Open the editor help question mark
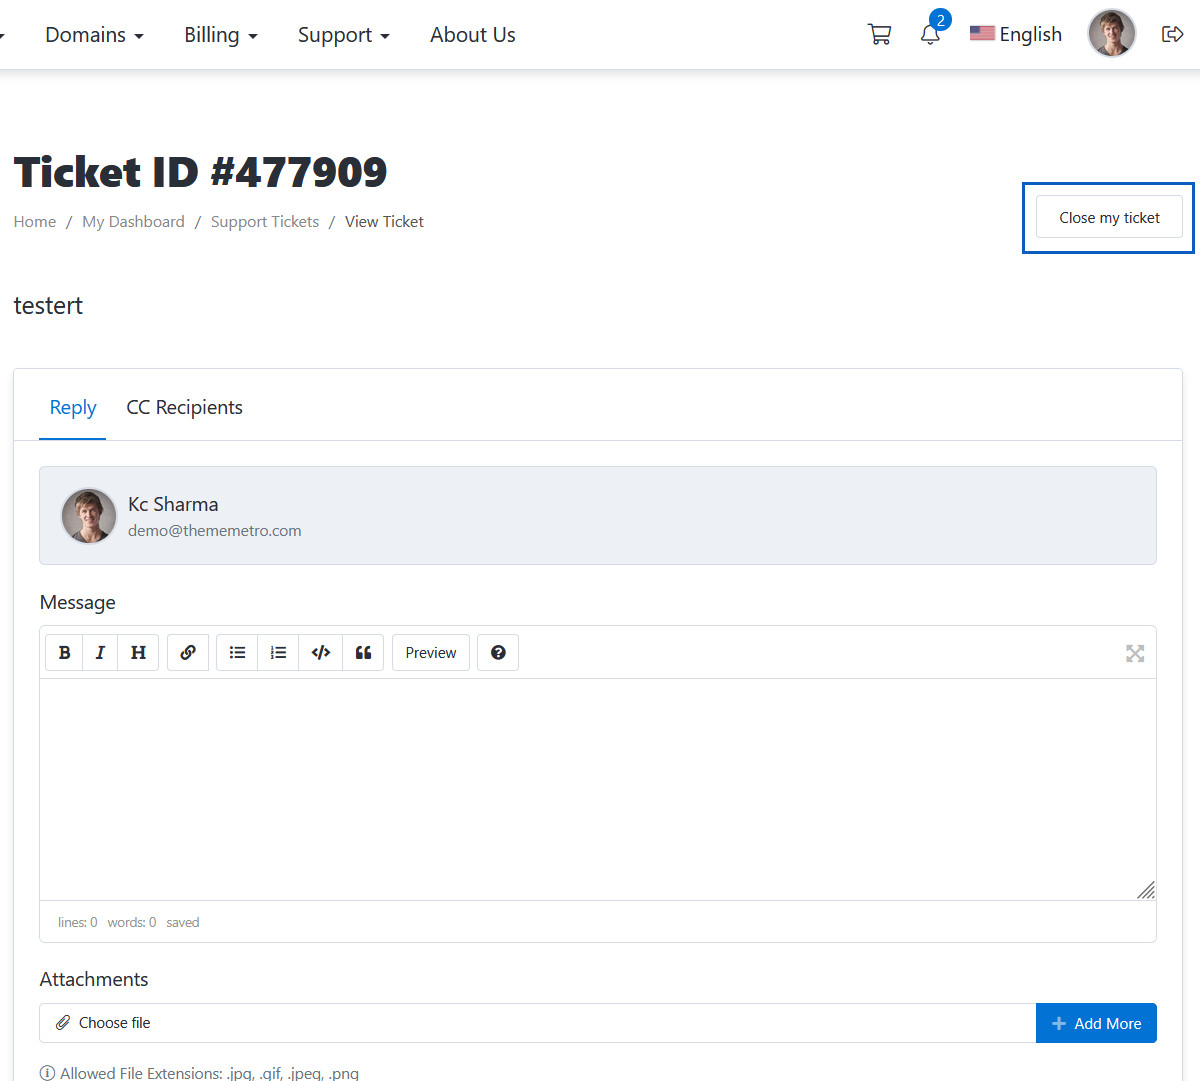The width and height of the screenshot is (1200, 1081). pos(498,653)
